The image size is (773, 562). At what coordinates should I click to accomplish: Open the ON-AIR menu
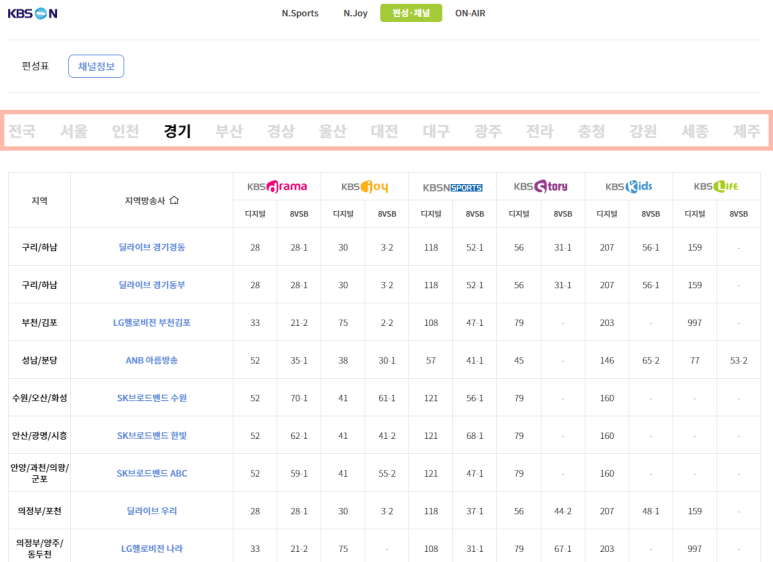[470, 13]
